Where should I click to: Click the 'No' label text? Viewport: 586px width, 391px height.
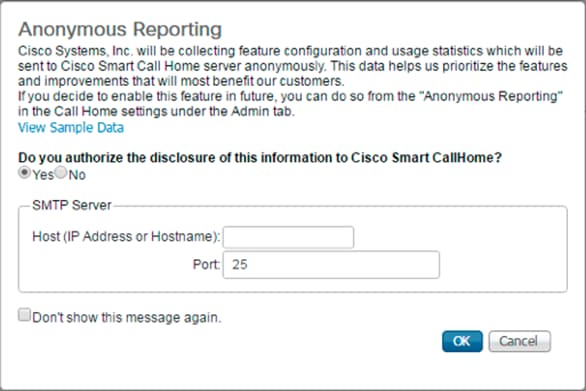coord(77,175)
